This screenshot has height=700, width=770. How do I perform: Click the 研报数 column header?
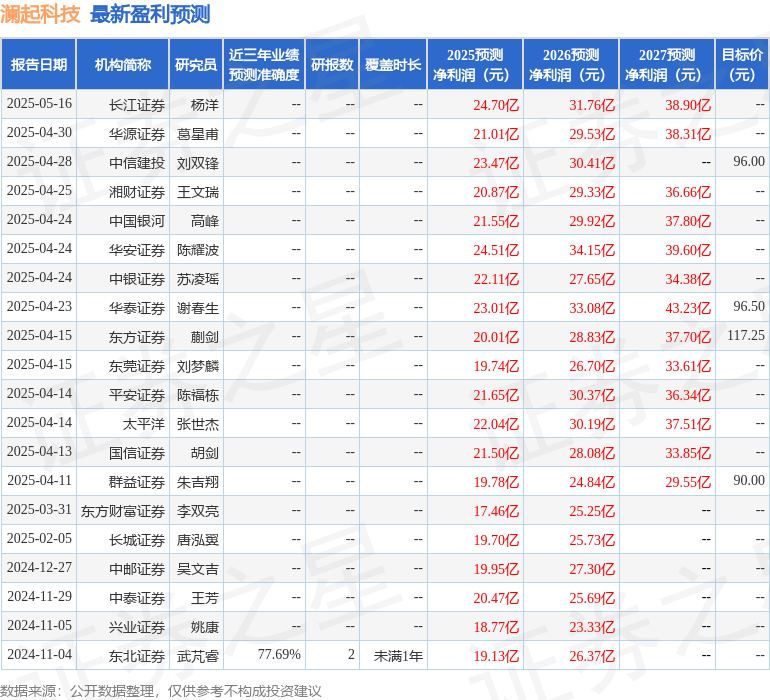pos(332,64)
